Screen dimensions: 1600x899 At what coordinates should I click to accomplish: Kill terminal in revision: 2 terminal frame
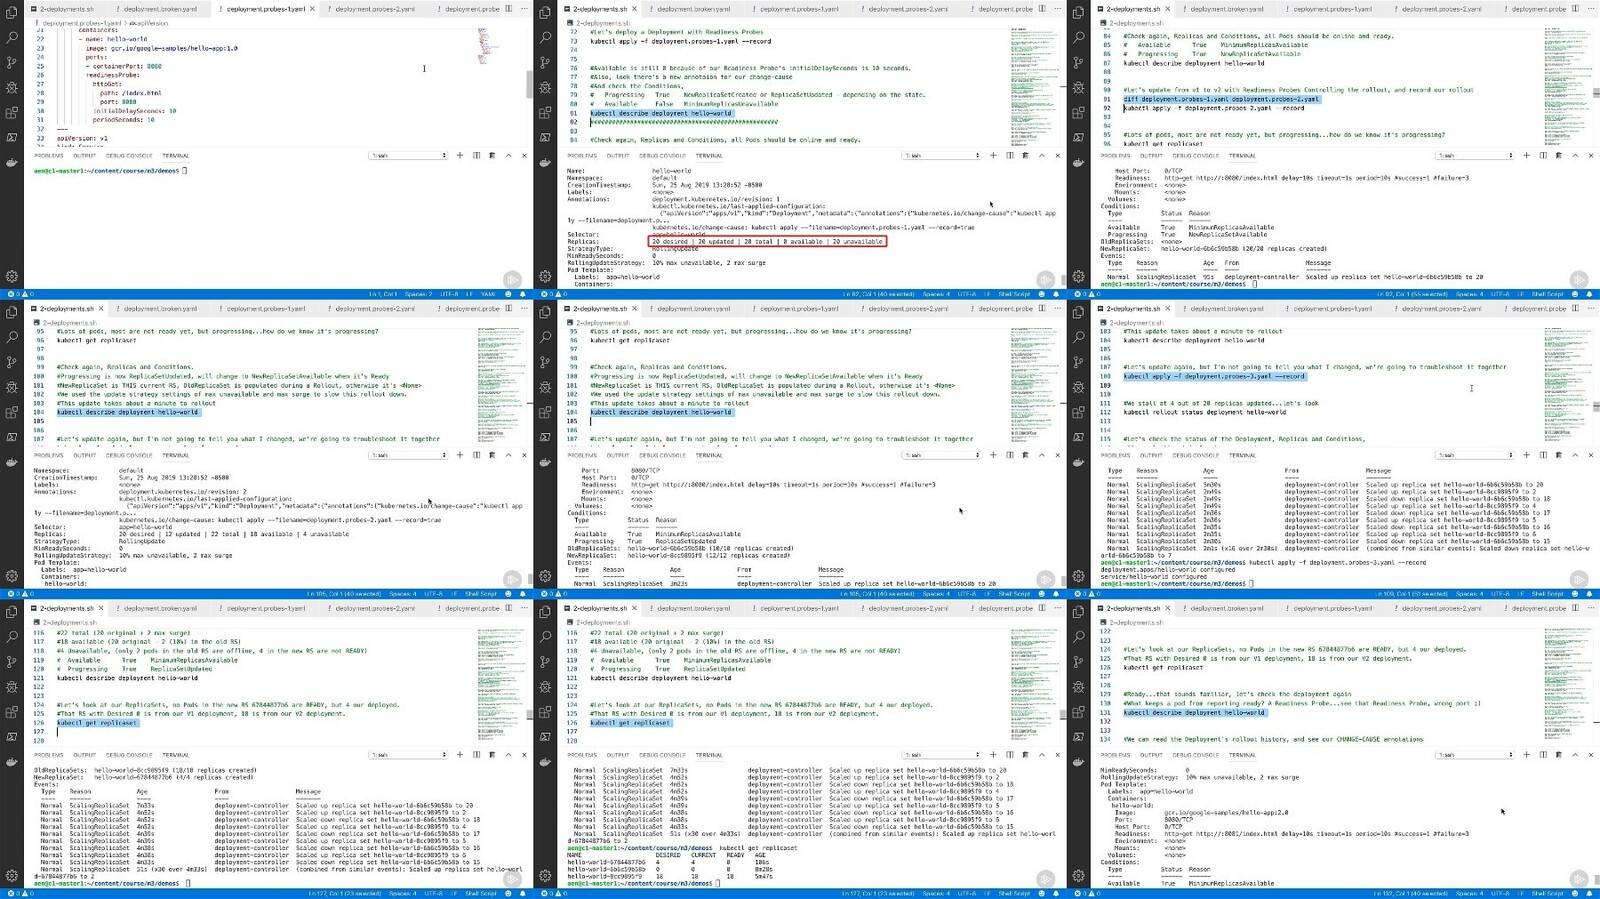[492, 455]
